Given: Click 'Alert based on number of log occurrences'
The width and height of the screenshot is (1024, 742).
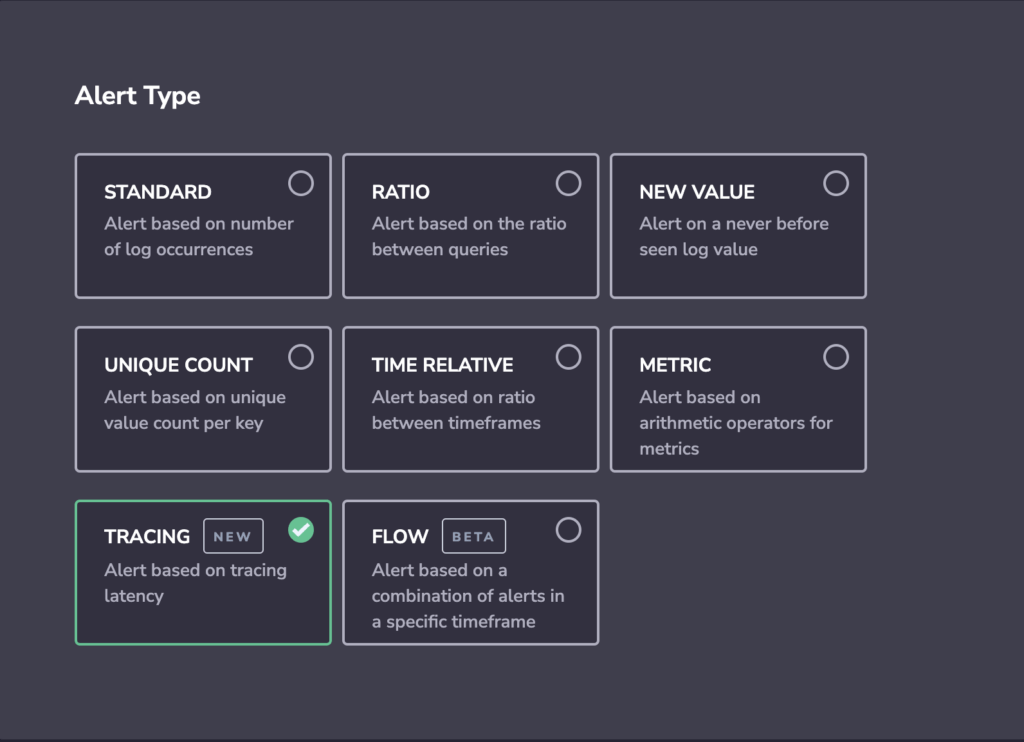Looking at the screenshot, I should point(199,236).
